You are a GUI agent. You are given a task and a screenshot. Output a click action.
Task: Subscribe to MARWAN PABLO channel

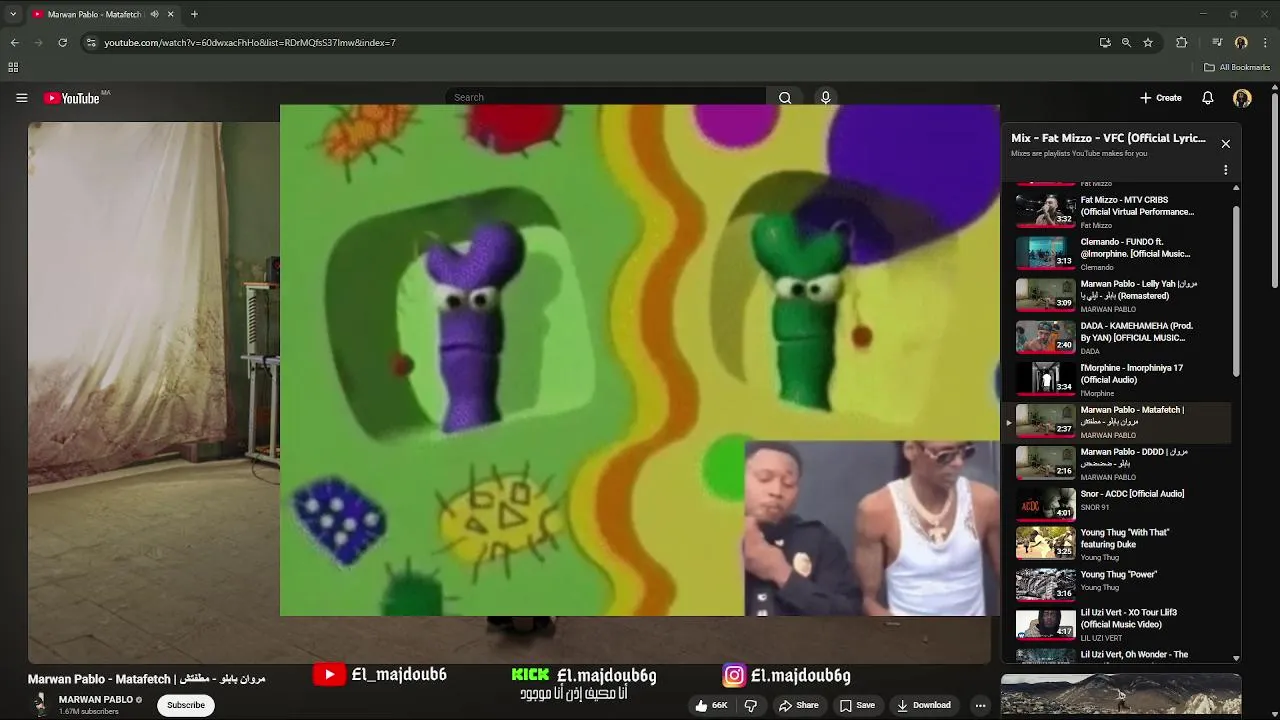[x=186, y=705]
